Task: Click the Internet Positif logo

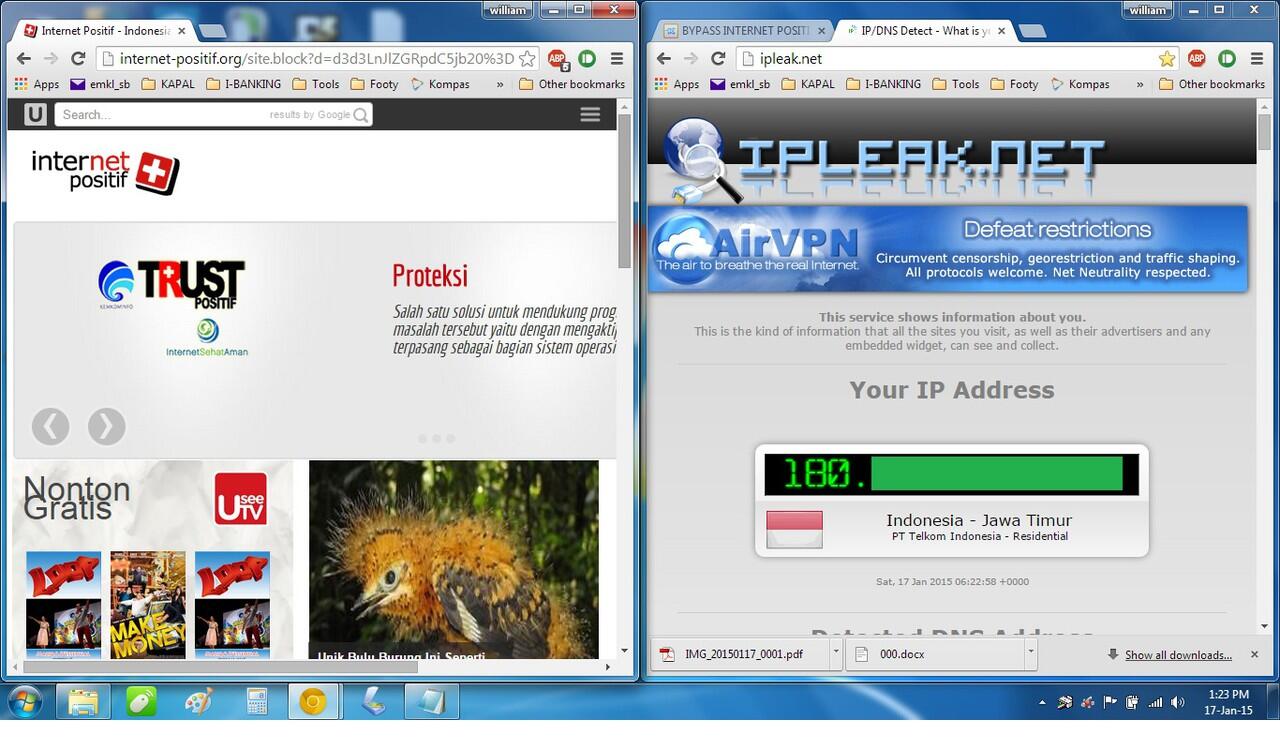Action: 105,172
